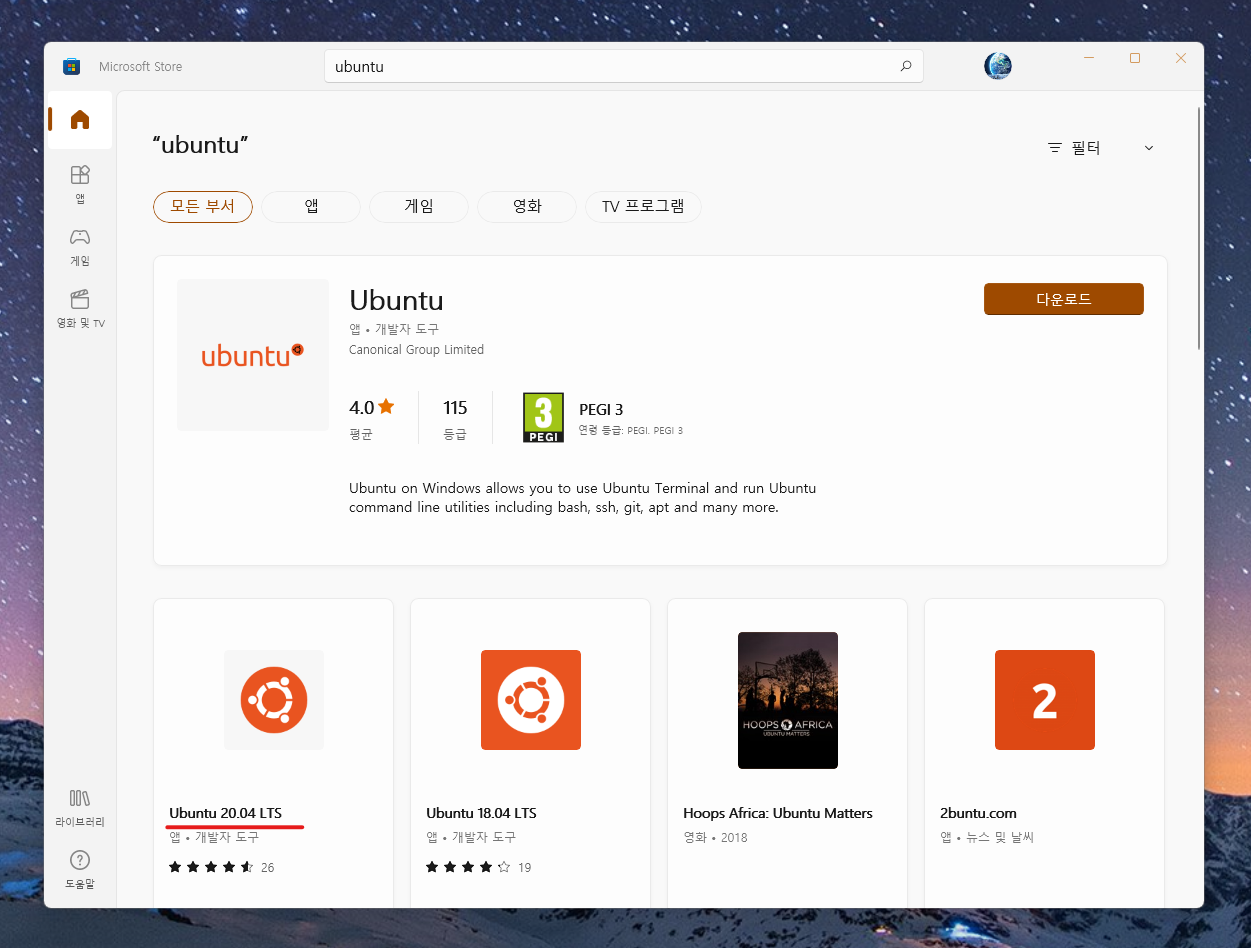
Task: Click the search magnifier icon
Action: pos(906,66)
